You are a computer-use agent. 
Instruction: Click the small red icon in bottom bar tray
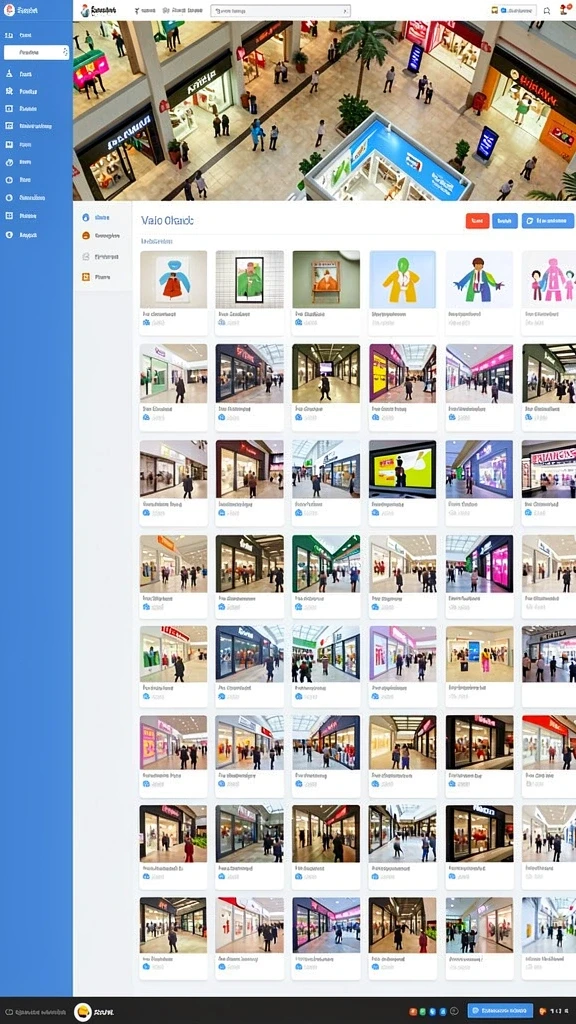click(x=413, y=1012)
